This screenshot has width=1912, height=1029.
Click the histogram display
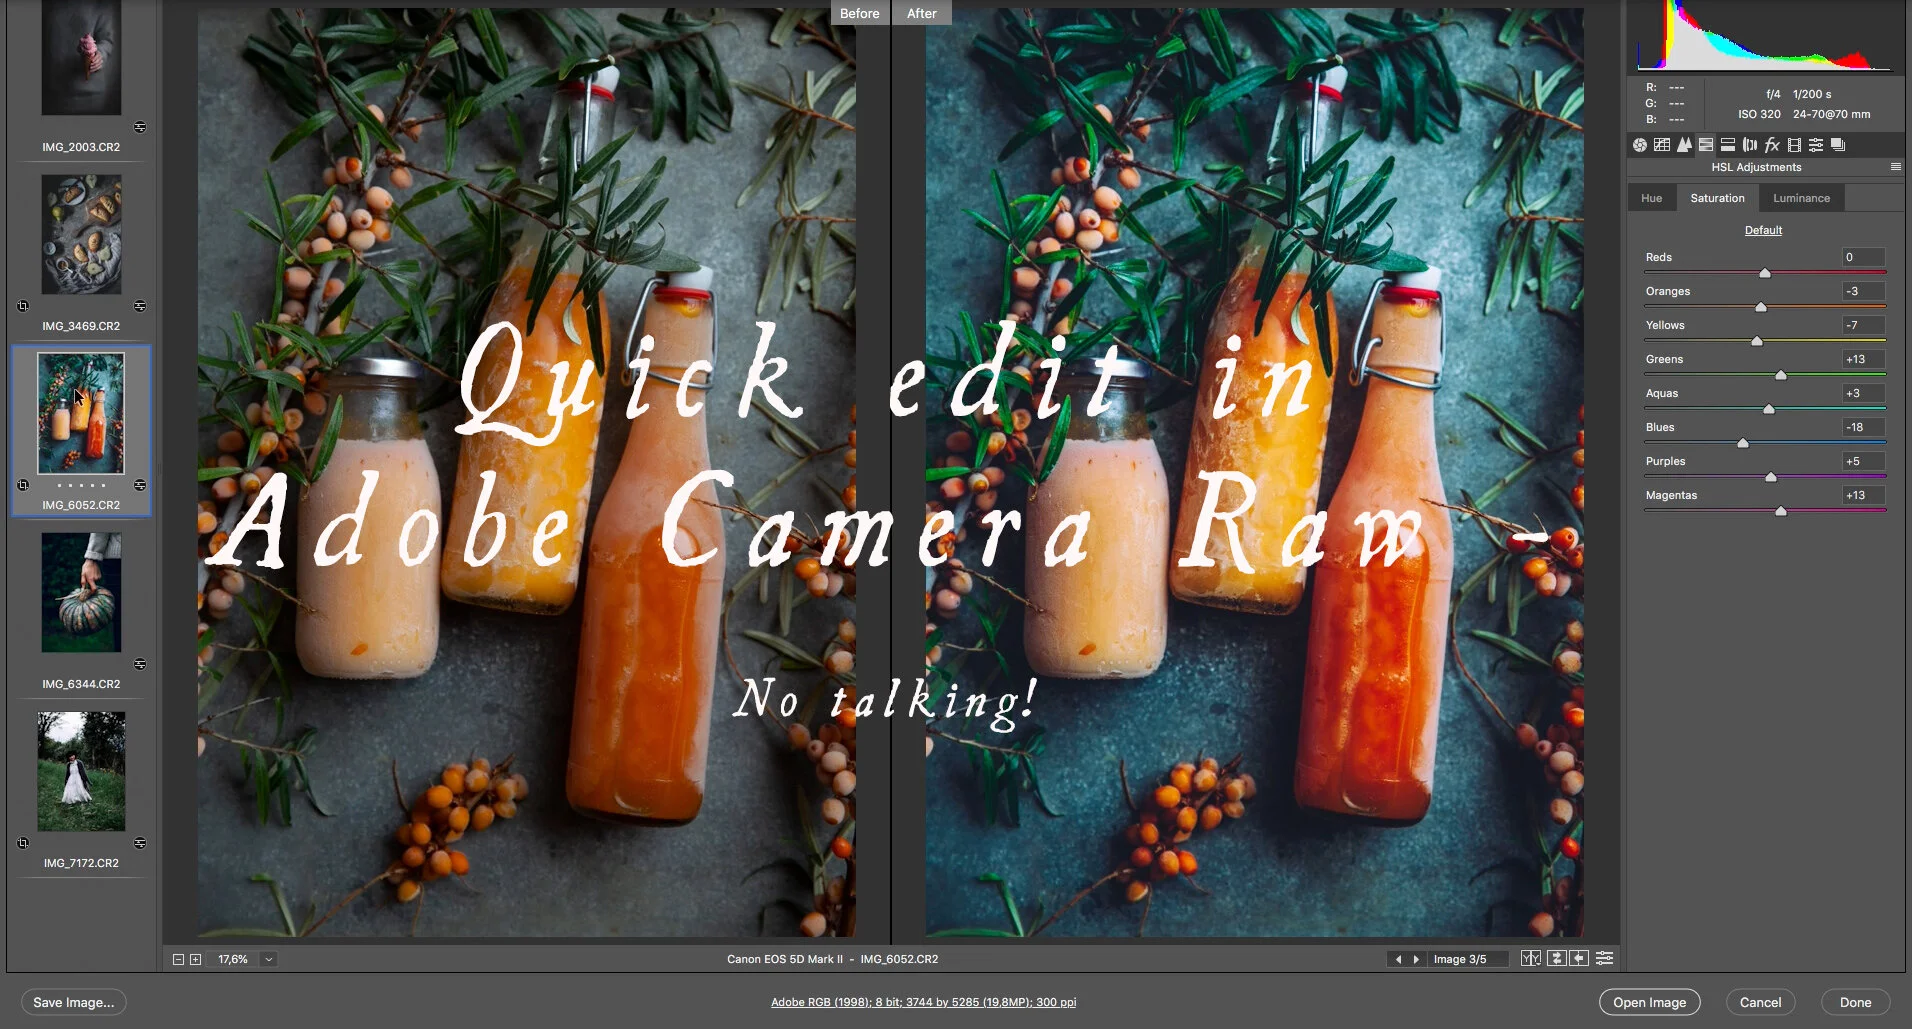(x=1765, y=36)
